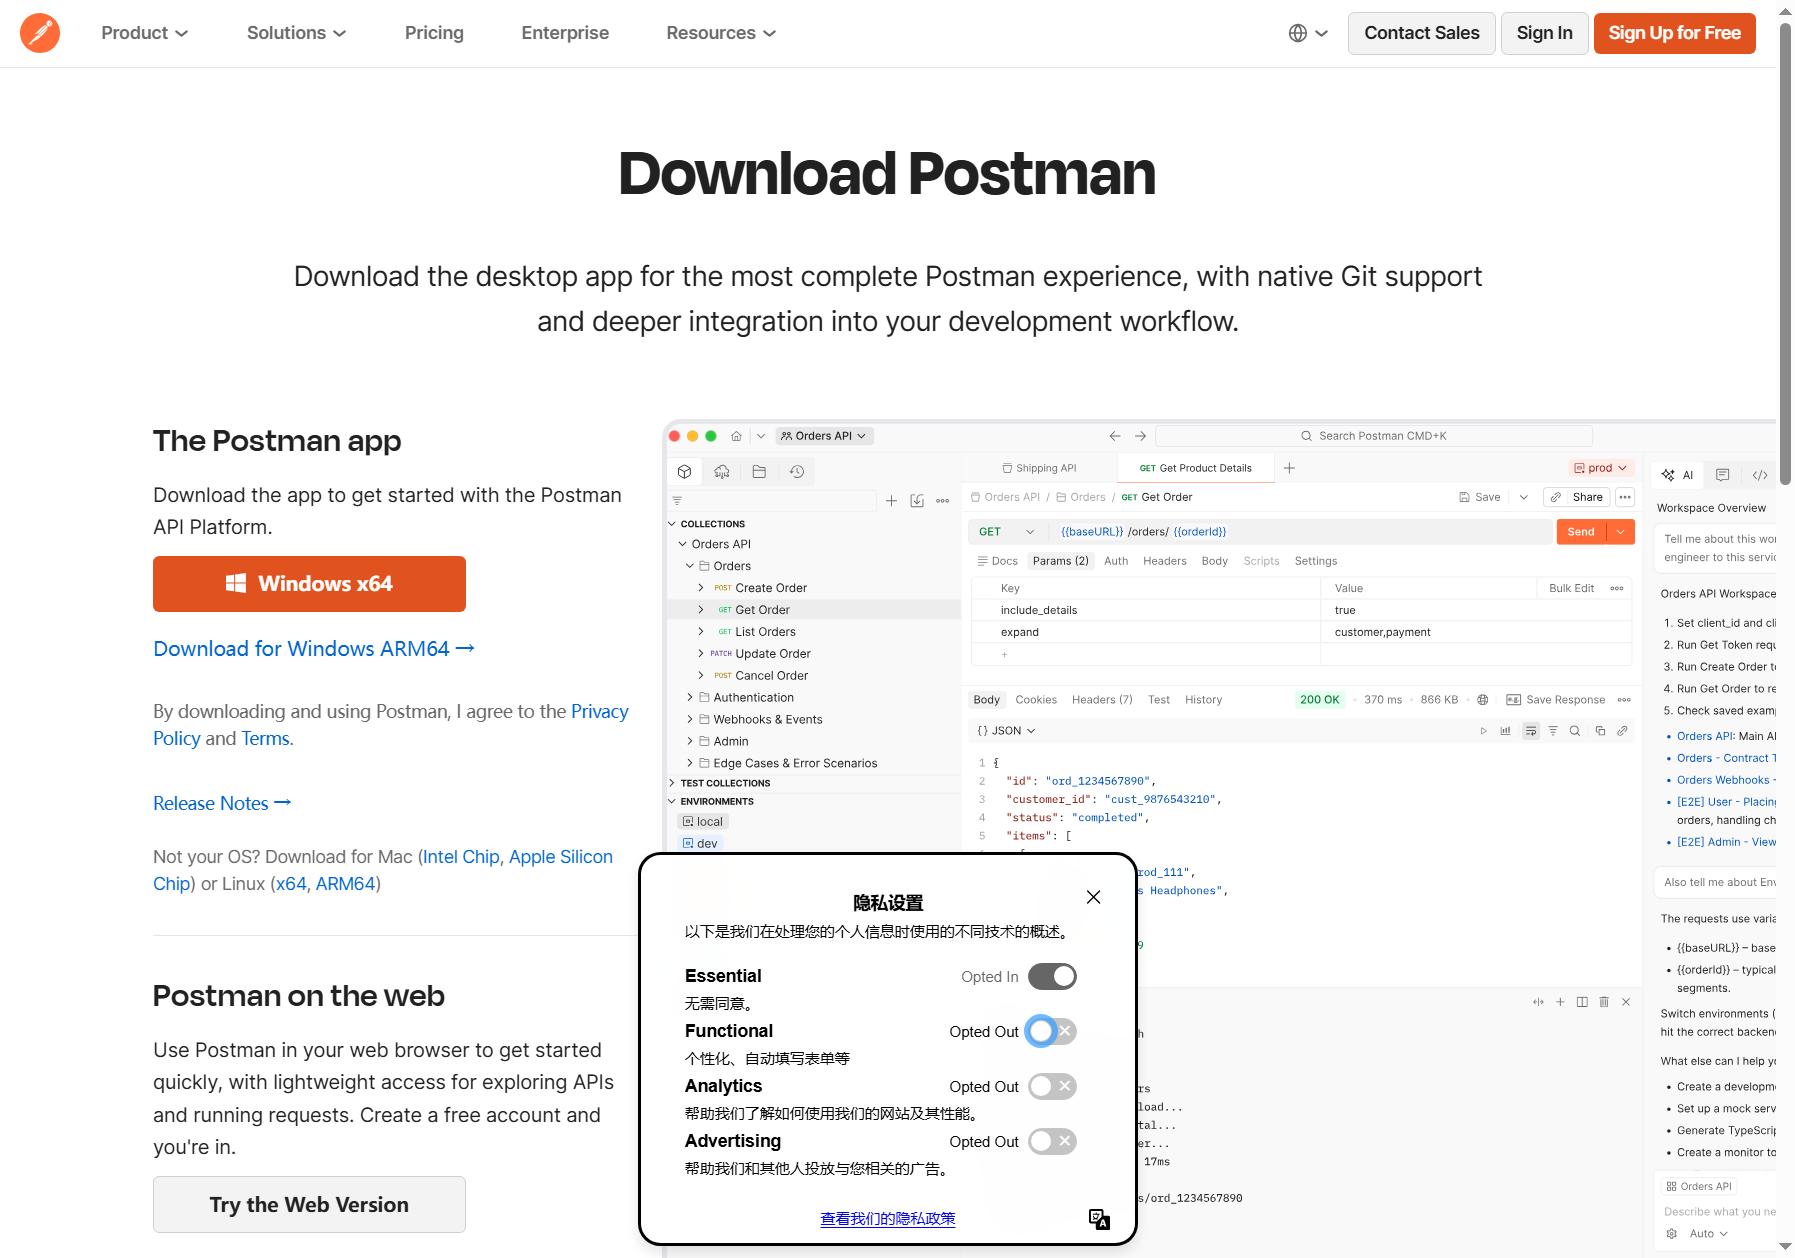Viewport: 1795px width, 1258px height.
Task: Click the translate icon in the privacy dialog
Action: click(x=1099, y=1219)
